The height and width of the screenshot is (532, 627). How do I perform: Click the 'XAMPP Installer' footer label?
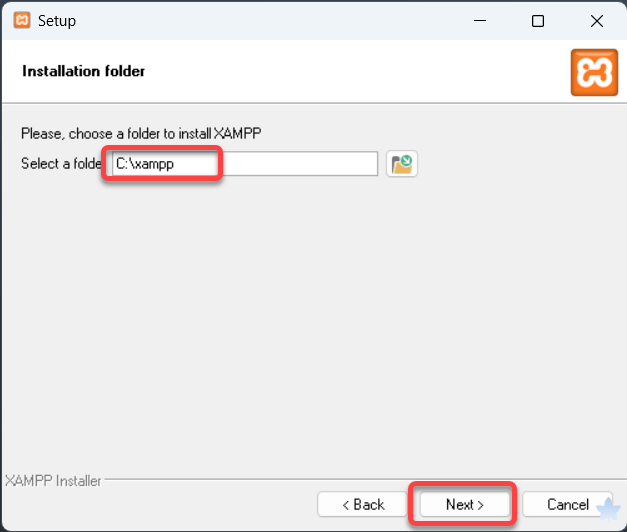coord(53,480)
